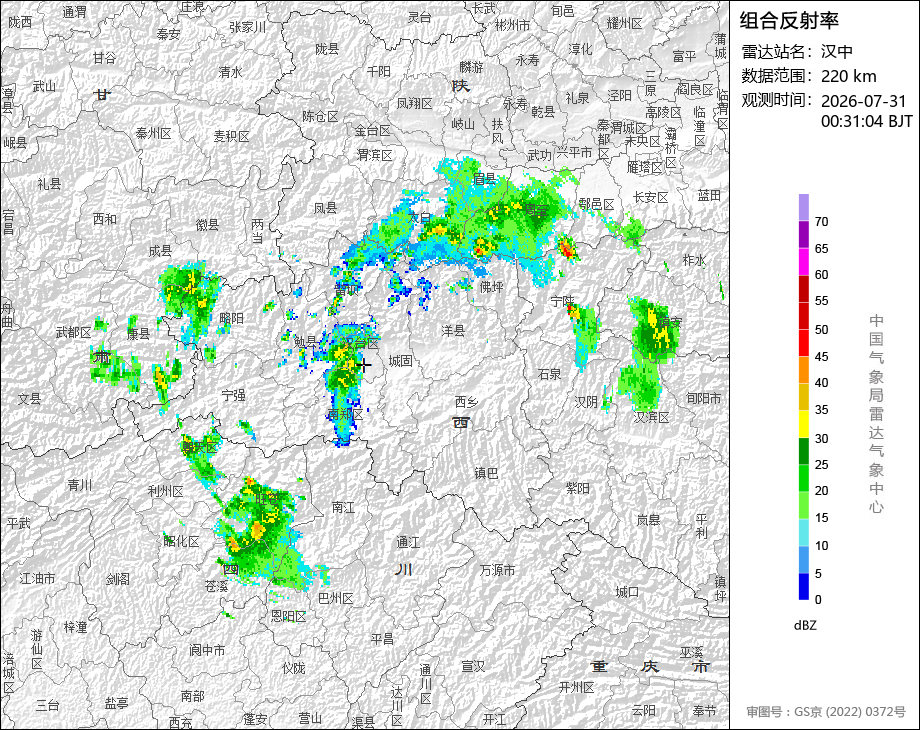Select the 利州区 label
The image size is (920, 730).
click(x=165, y=491)
